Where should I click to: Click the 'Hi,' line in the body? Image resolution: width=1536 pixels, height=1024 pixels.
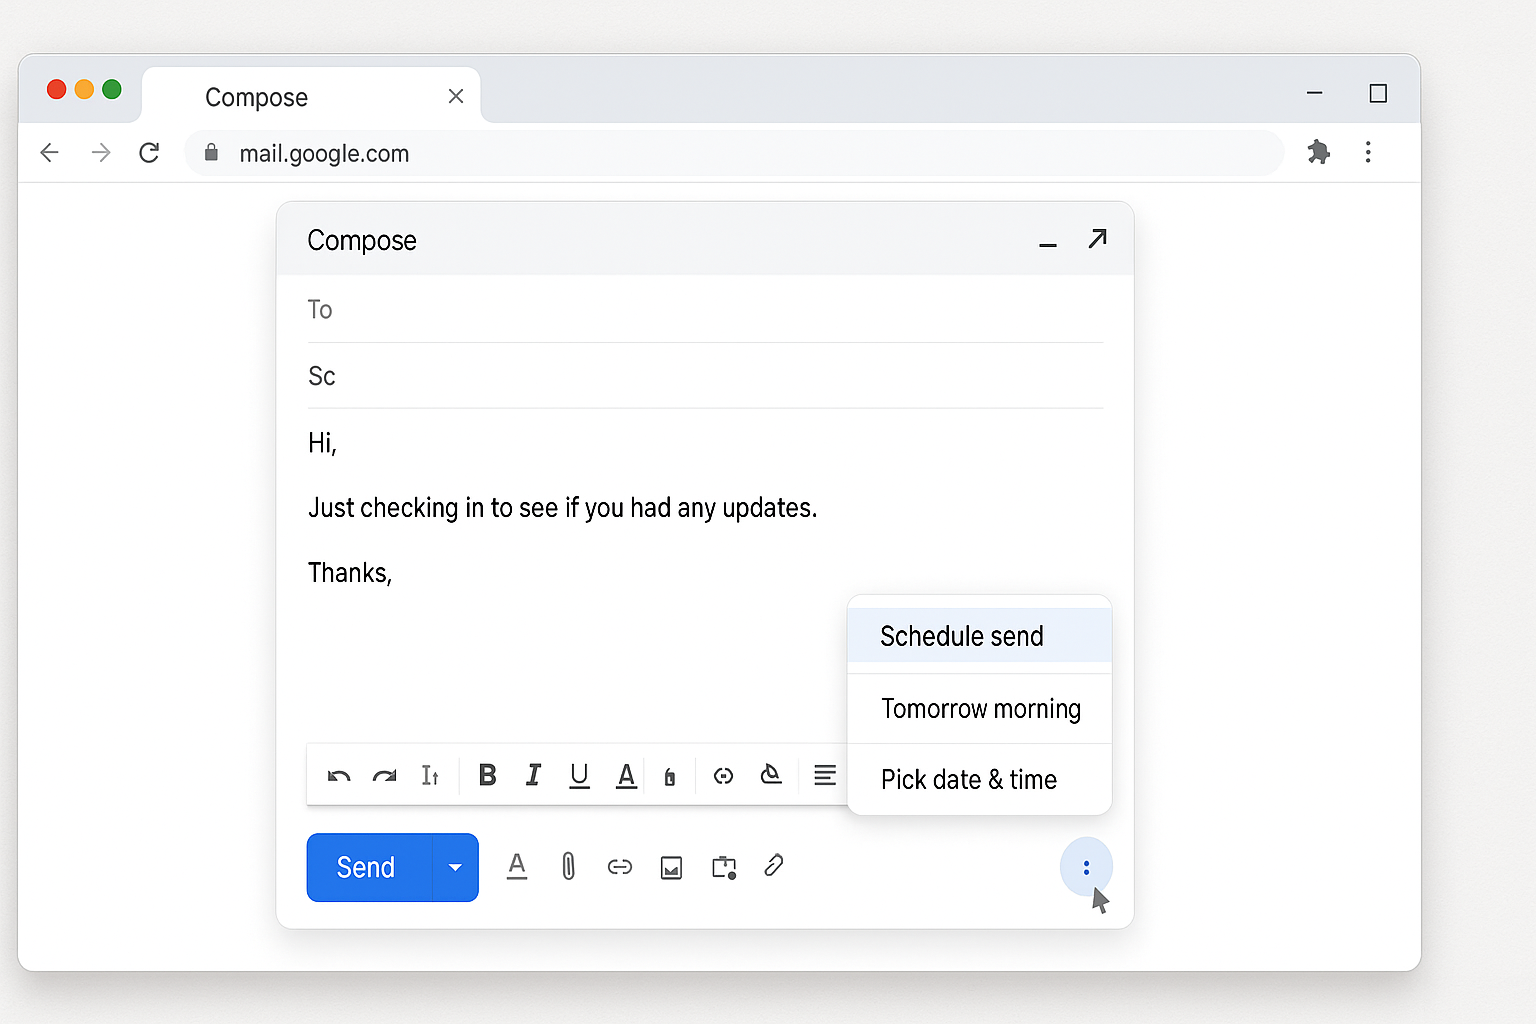[x=322, y=443]
